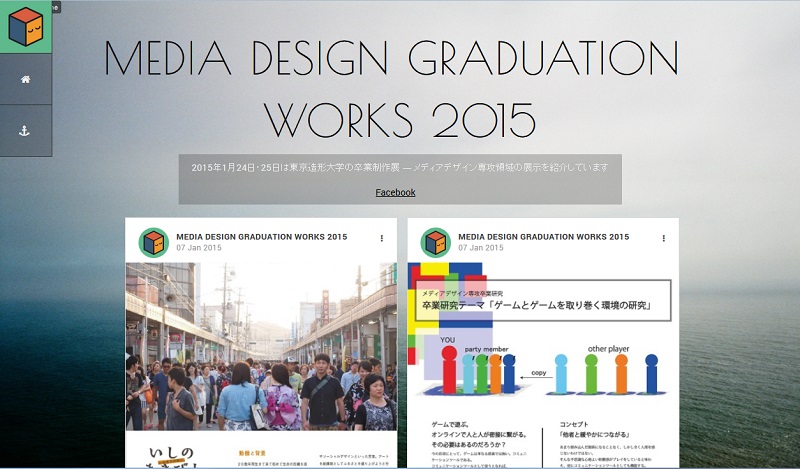
Task: Click the 07 Jan 2015 date on the game research post
Action: [481, 248]
